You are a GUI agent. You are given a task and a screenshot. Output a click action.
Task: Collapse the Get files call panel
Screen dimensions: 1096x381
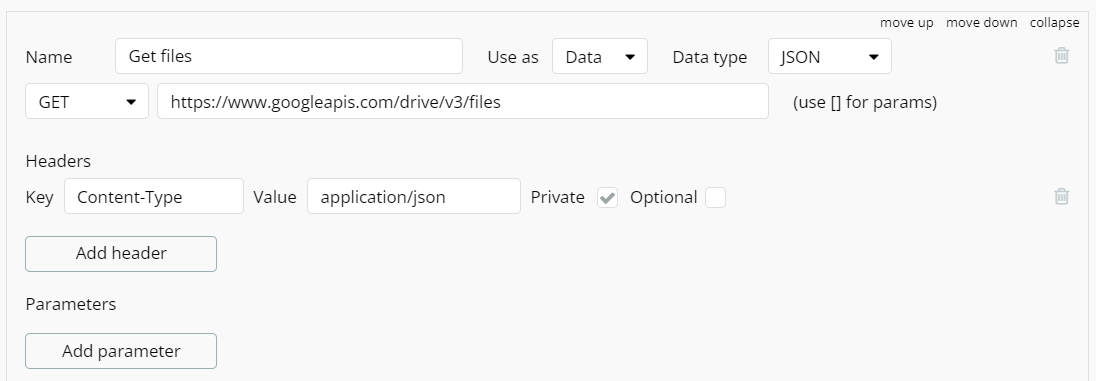click(x=1054, y=22)
